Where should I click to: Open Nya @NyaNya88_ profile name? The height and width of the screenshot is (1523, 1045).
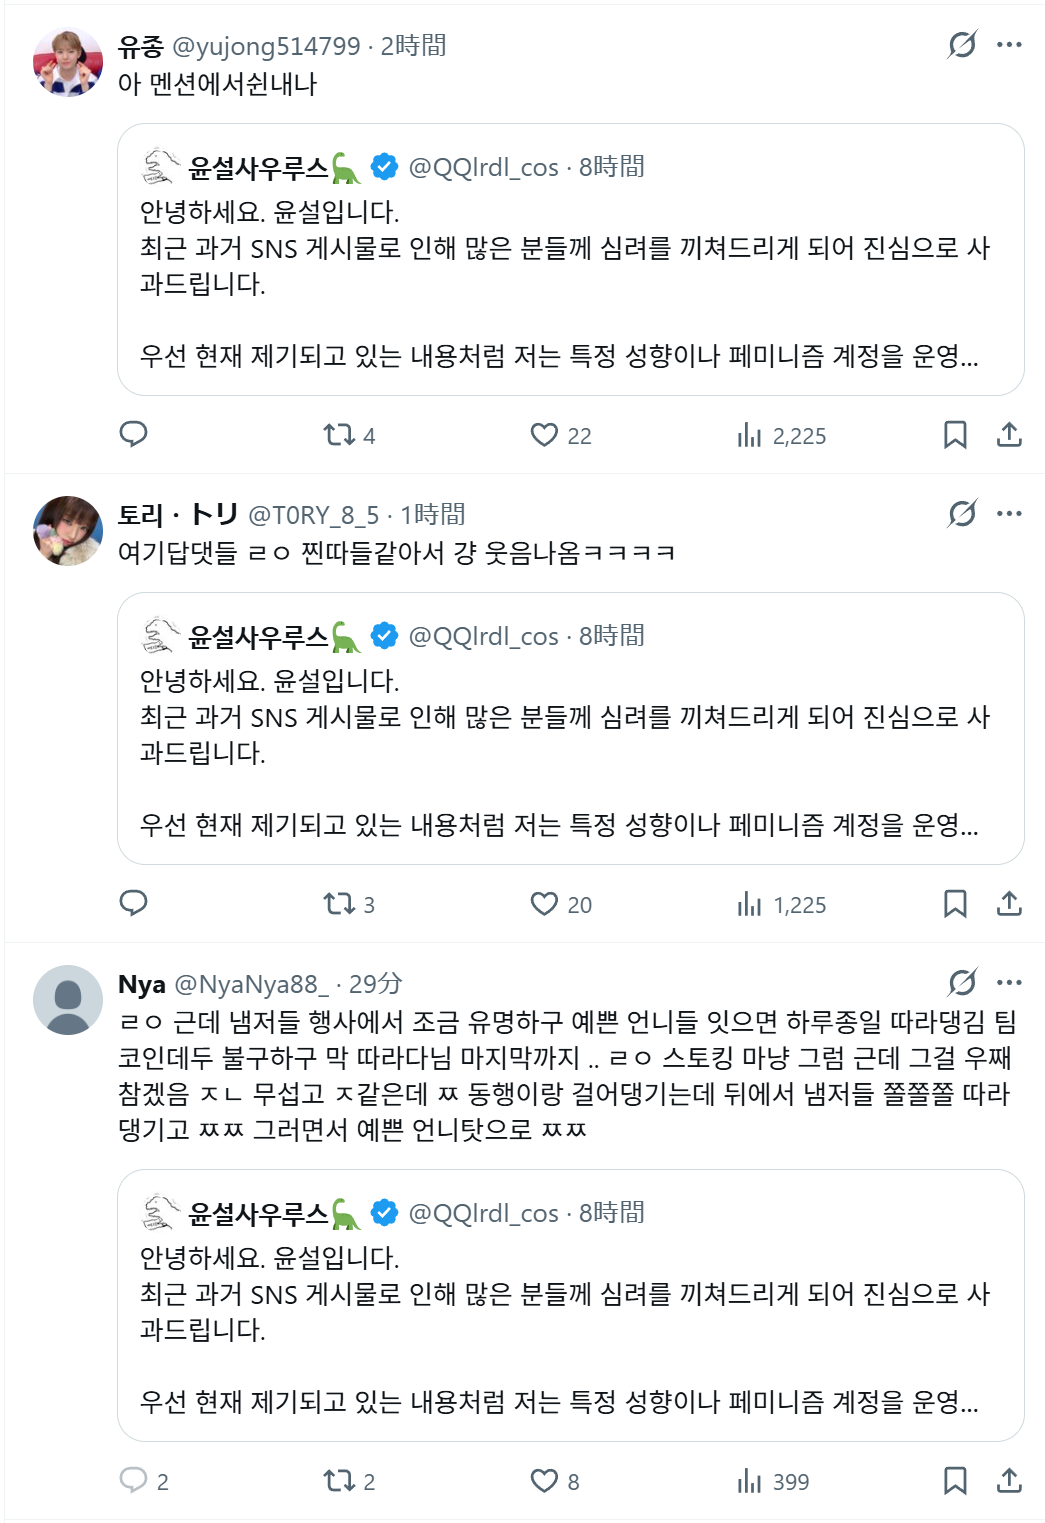142,984
